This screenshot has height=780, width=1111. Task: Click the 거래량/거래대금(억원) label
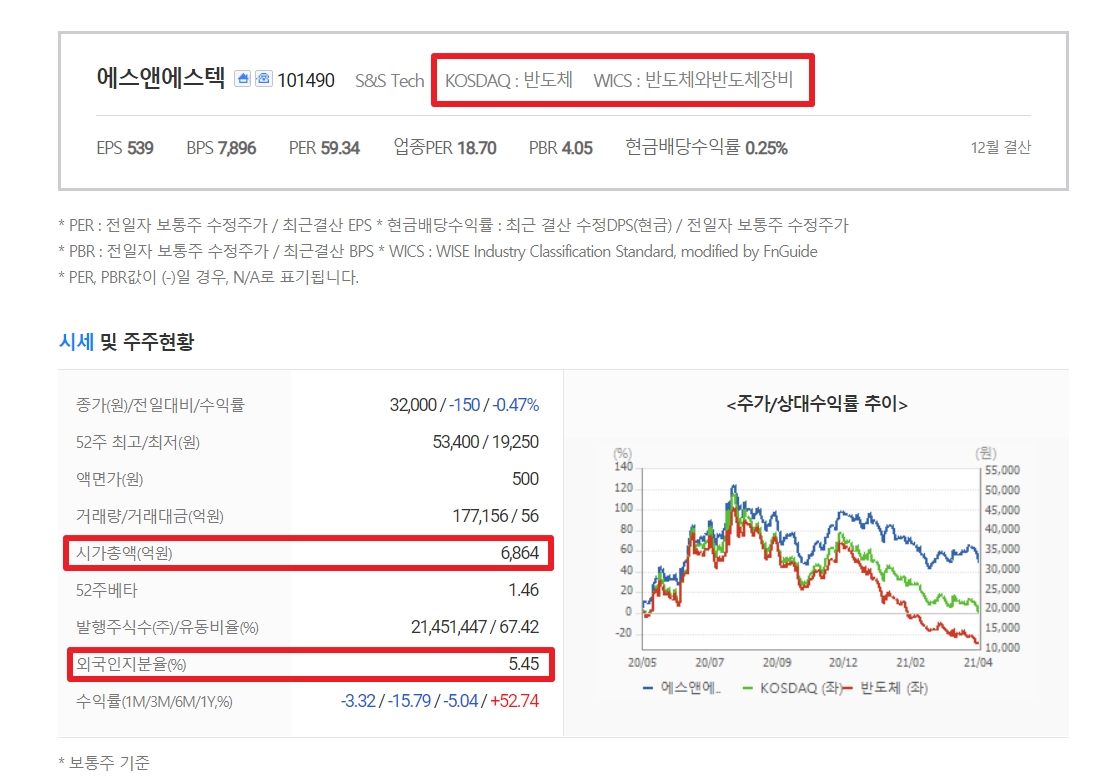tap(150, 516)
